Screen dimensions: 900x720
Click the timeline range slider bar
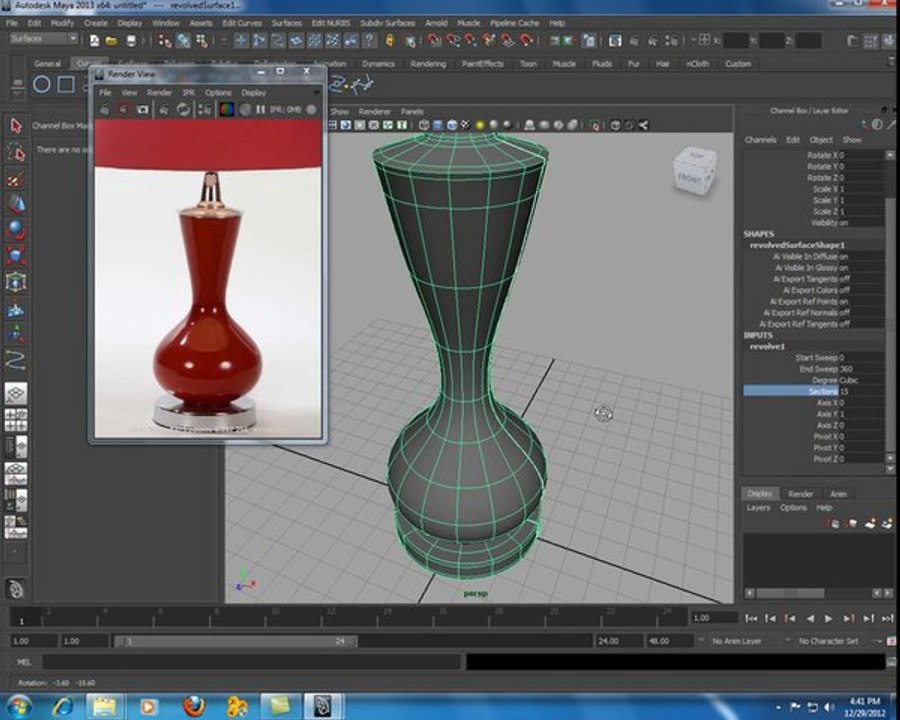point(235,641)
